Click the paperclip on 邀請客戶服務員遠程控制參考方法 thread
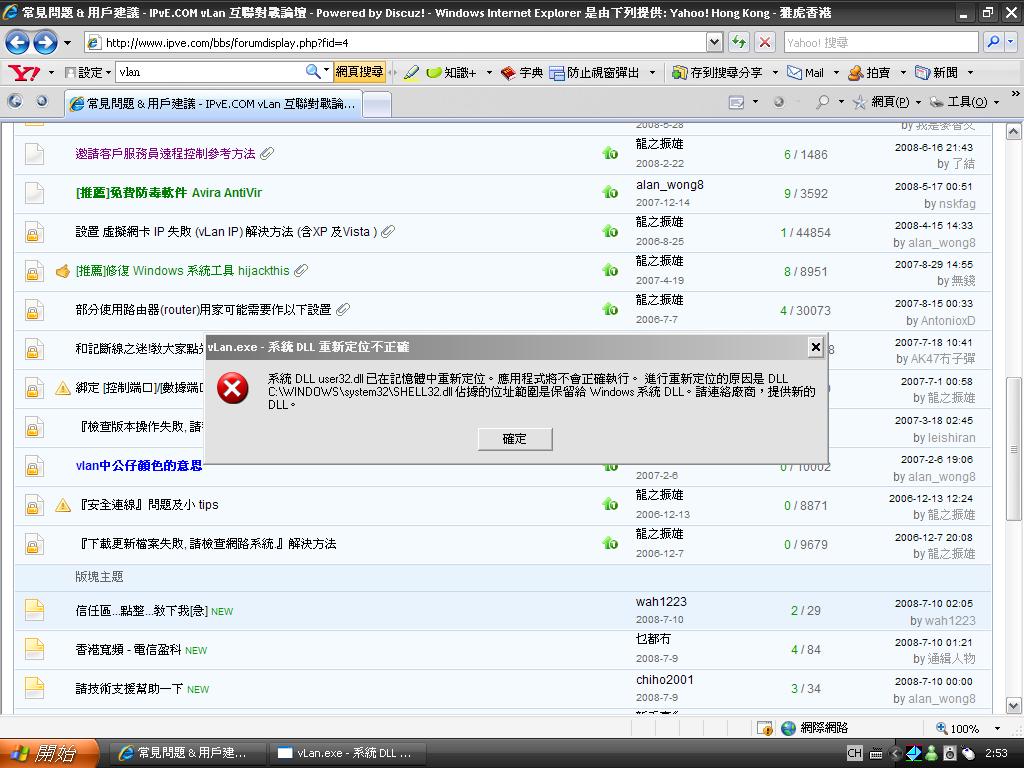Screen dimensions: 1024x768 click(266, 153)
